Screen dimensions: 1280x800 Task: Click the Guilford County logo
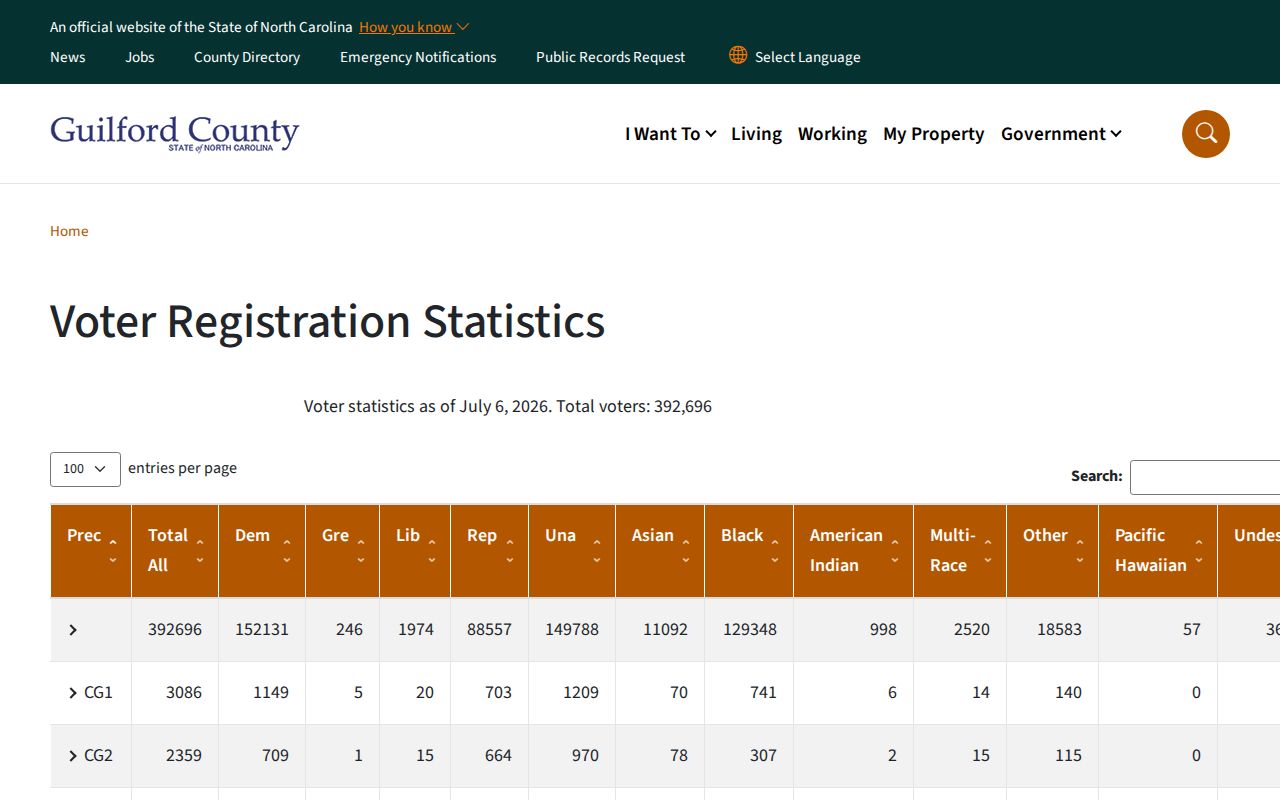click(175, 134)
